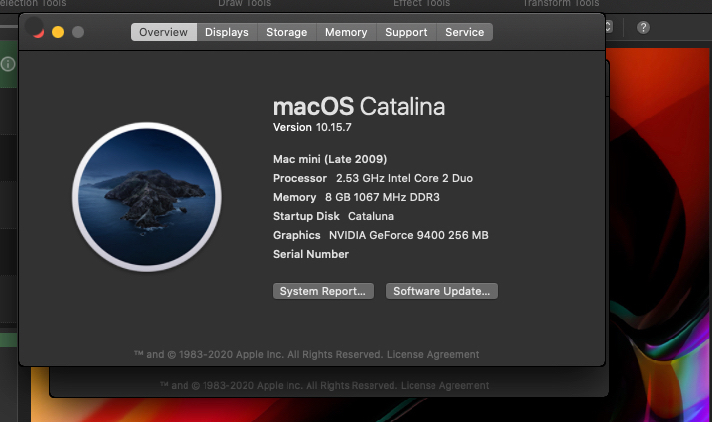
Task: Click the License Agreement link in the rear window
Action: tap(445, 386)
